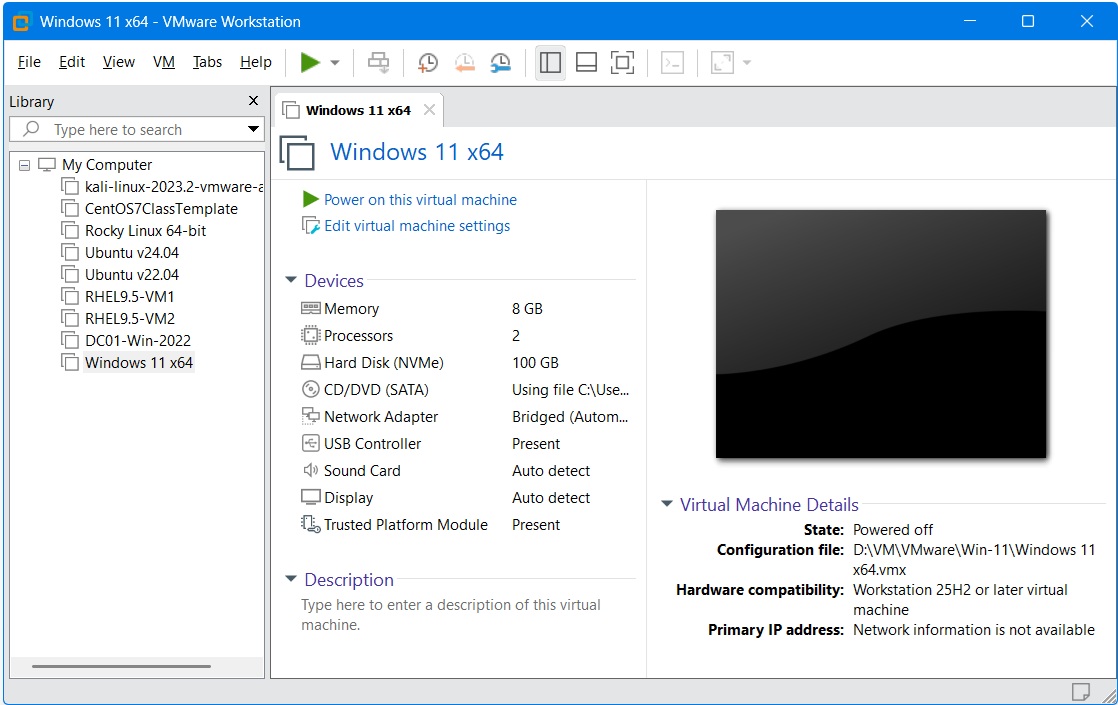This screenshot has height=705, width=1118.
Task: Click the CD/DVD (SATA) device icon
Action: 311,389
